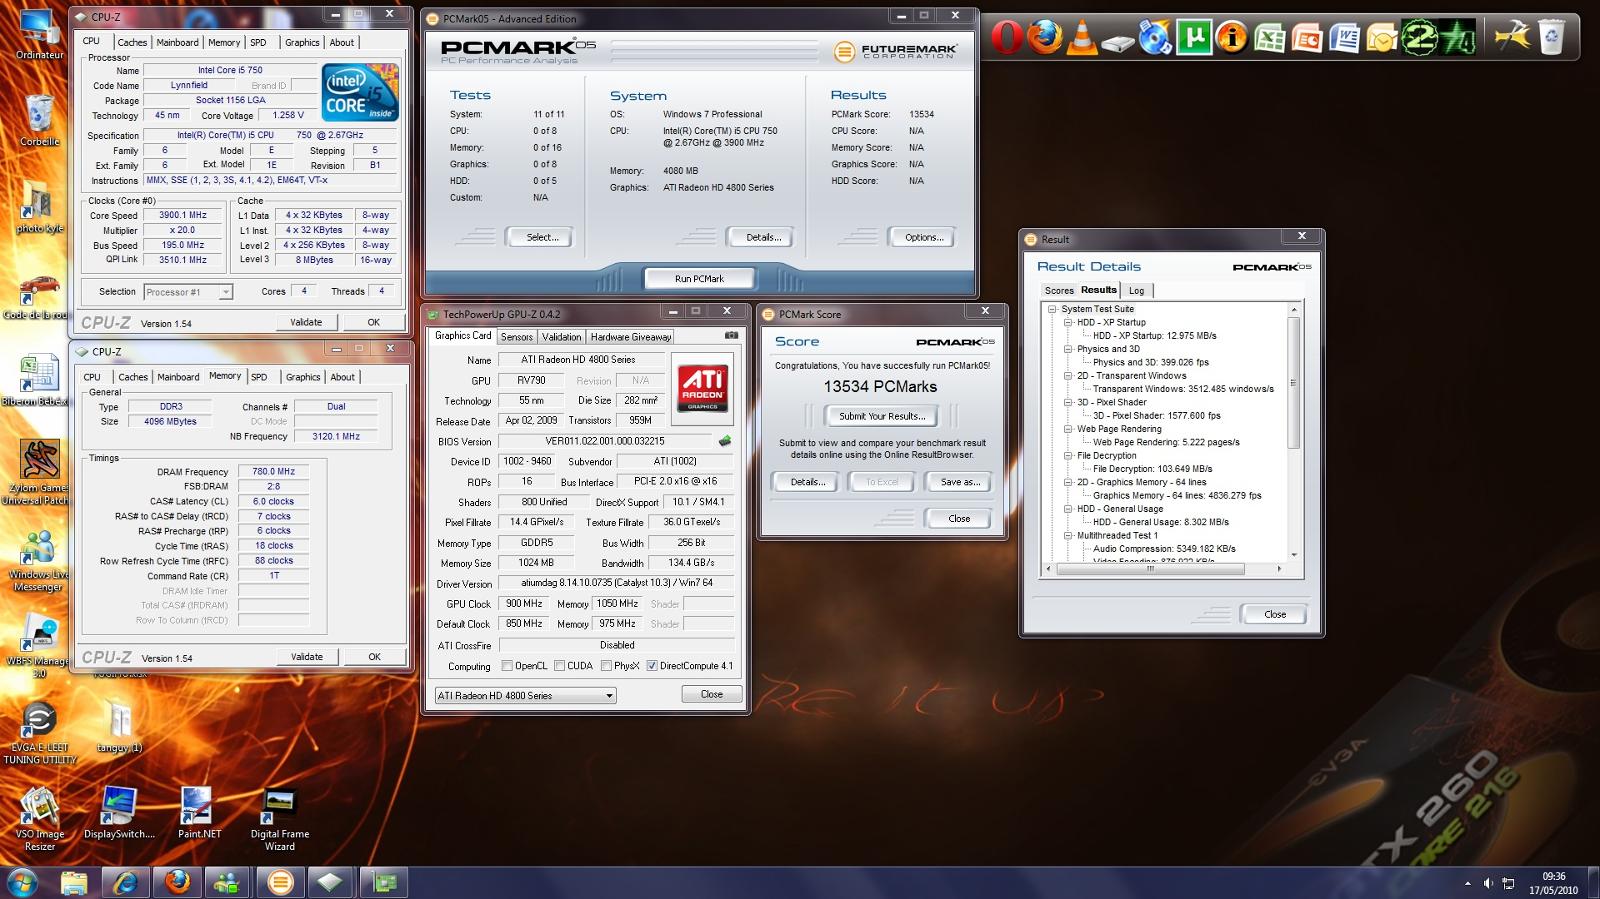Open the WBFS Manager desktop icon

tap(38, 648)
